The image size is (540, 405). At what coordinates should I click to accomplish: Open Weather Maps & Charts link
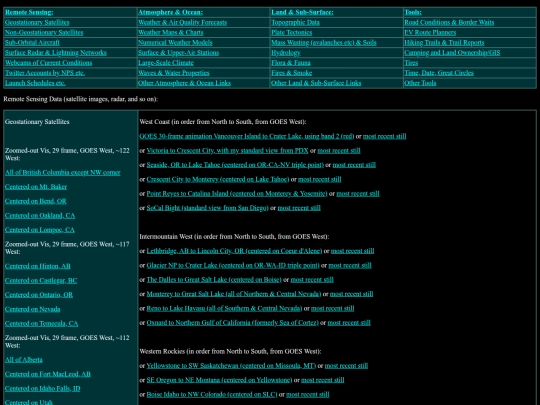pos(170,32)
